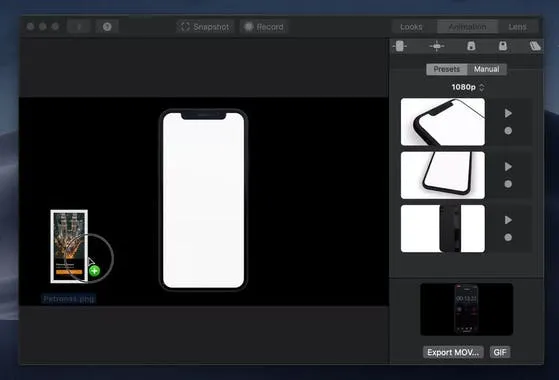Click the first lock icon in the panel toolbar

(x=471, y=46)
